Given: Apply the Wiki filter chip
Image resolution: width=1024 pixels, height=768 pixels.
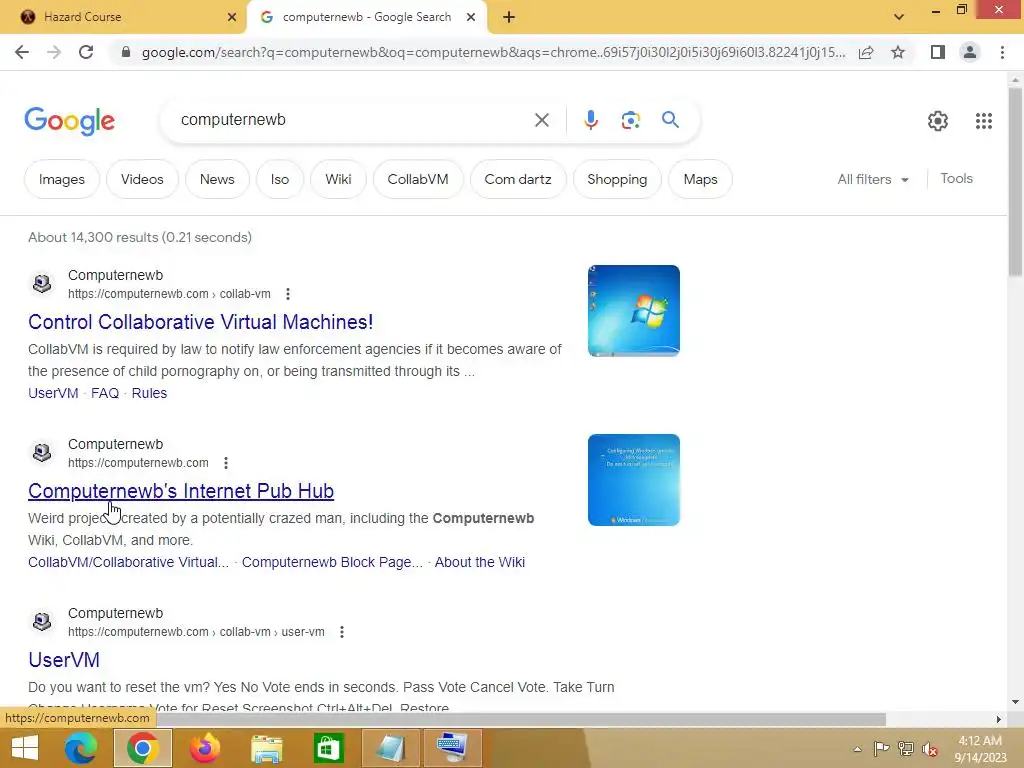Looking at the screenshot, I should click(338, 179).
